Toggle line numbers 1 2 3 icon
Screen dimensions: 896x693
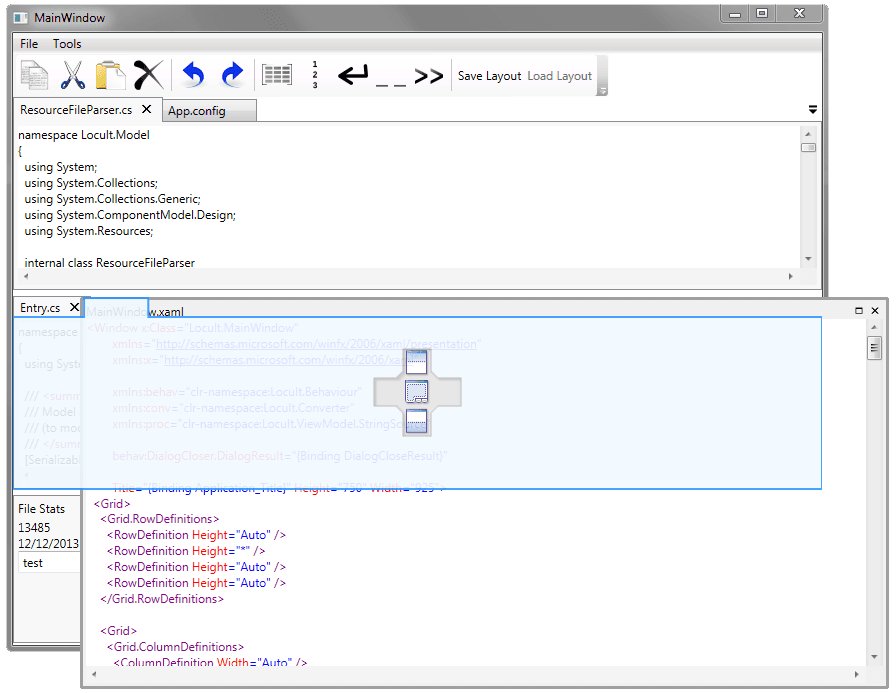click(x=315, y=76)
